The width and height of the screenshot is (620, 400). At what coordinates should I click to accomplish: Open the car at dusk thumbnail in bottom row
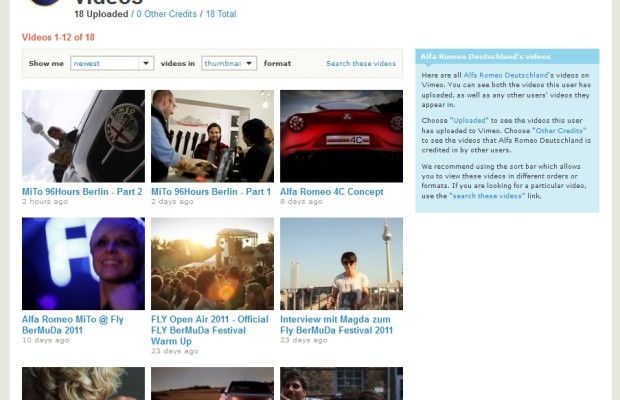[x=212, y=383]
